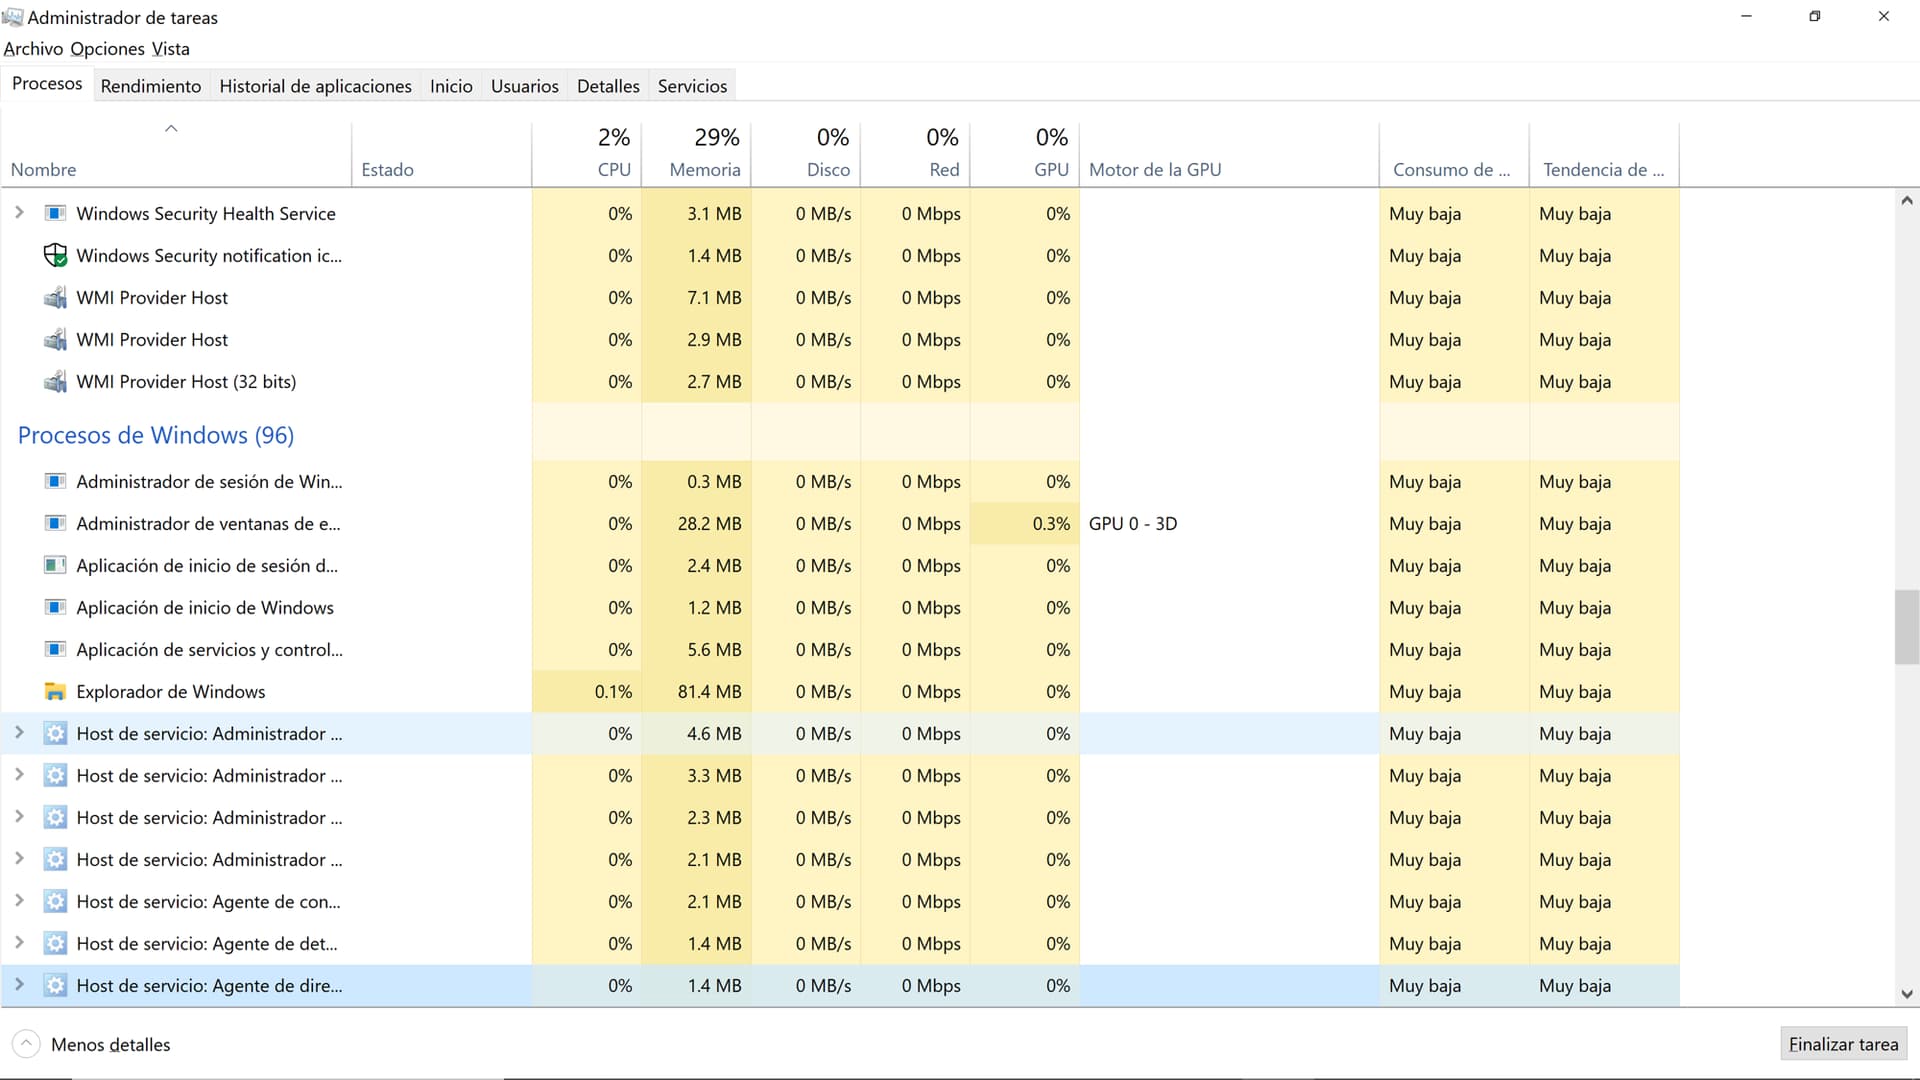Sort by the Disco column header

805,155
